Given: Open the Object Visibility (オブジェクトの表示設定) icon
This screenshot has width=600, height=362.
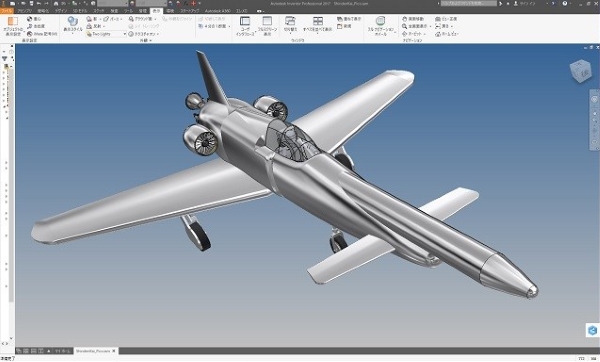Looking at the screenshot, I should point(13,21).
